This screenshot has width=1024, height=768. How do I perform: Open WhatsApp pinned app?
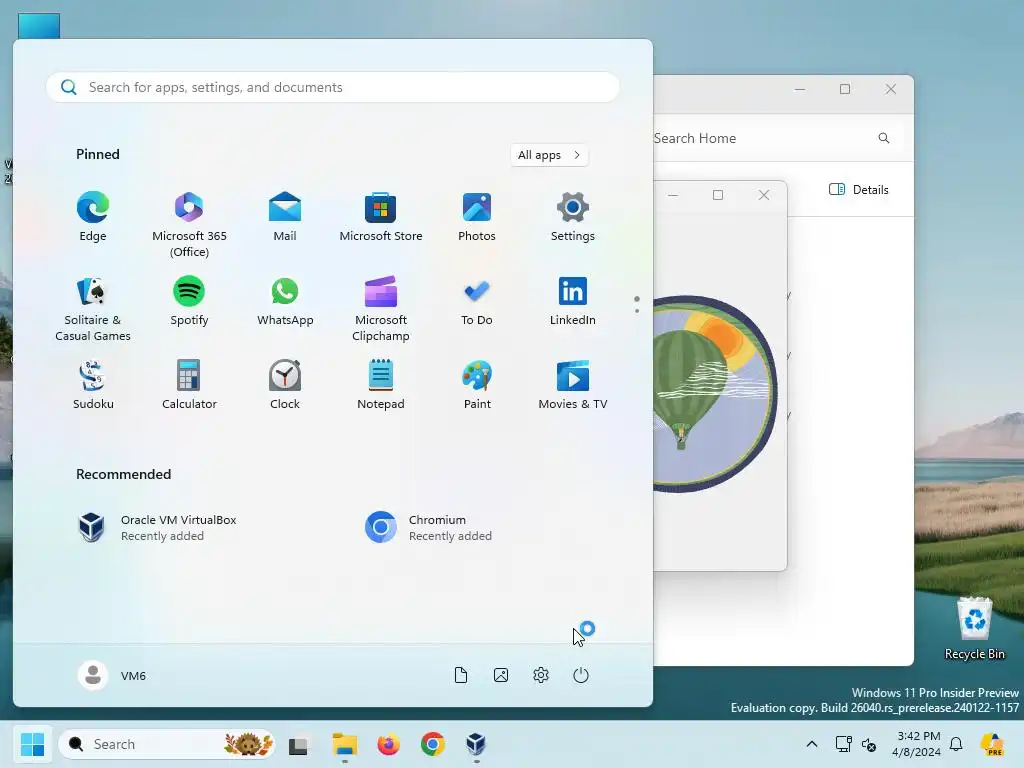click(285, 302)
